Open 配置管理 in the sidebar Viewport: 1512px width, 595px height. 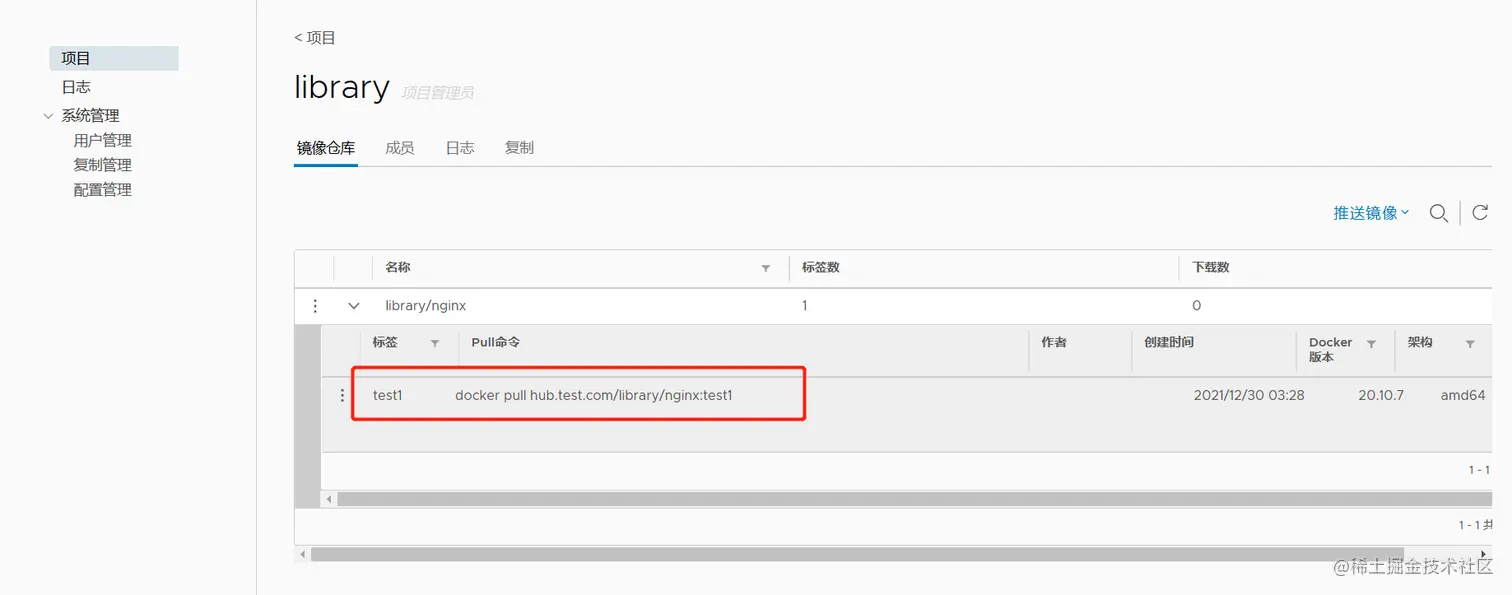click(102, 190)
